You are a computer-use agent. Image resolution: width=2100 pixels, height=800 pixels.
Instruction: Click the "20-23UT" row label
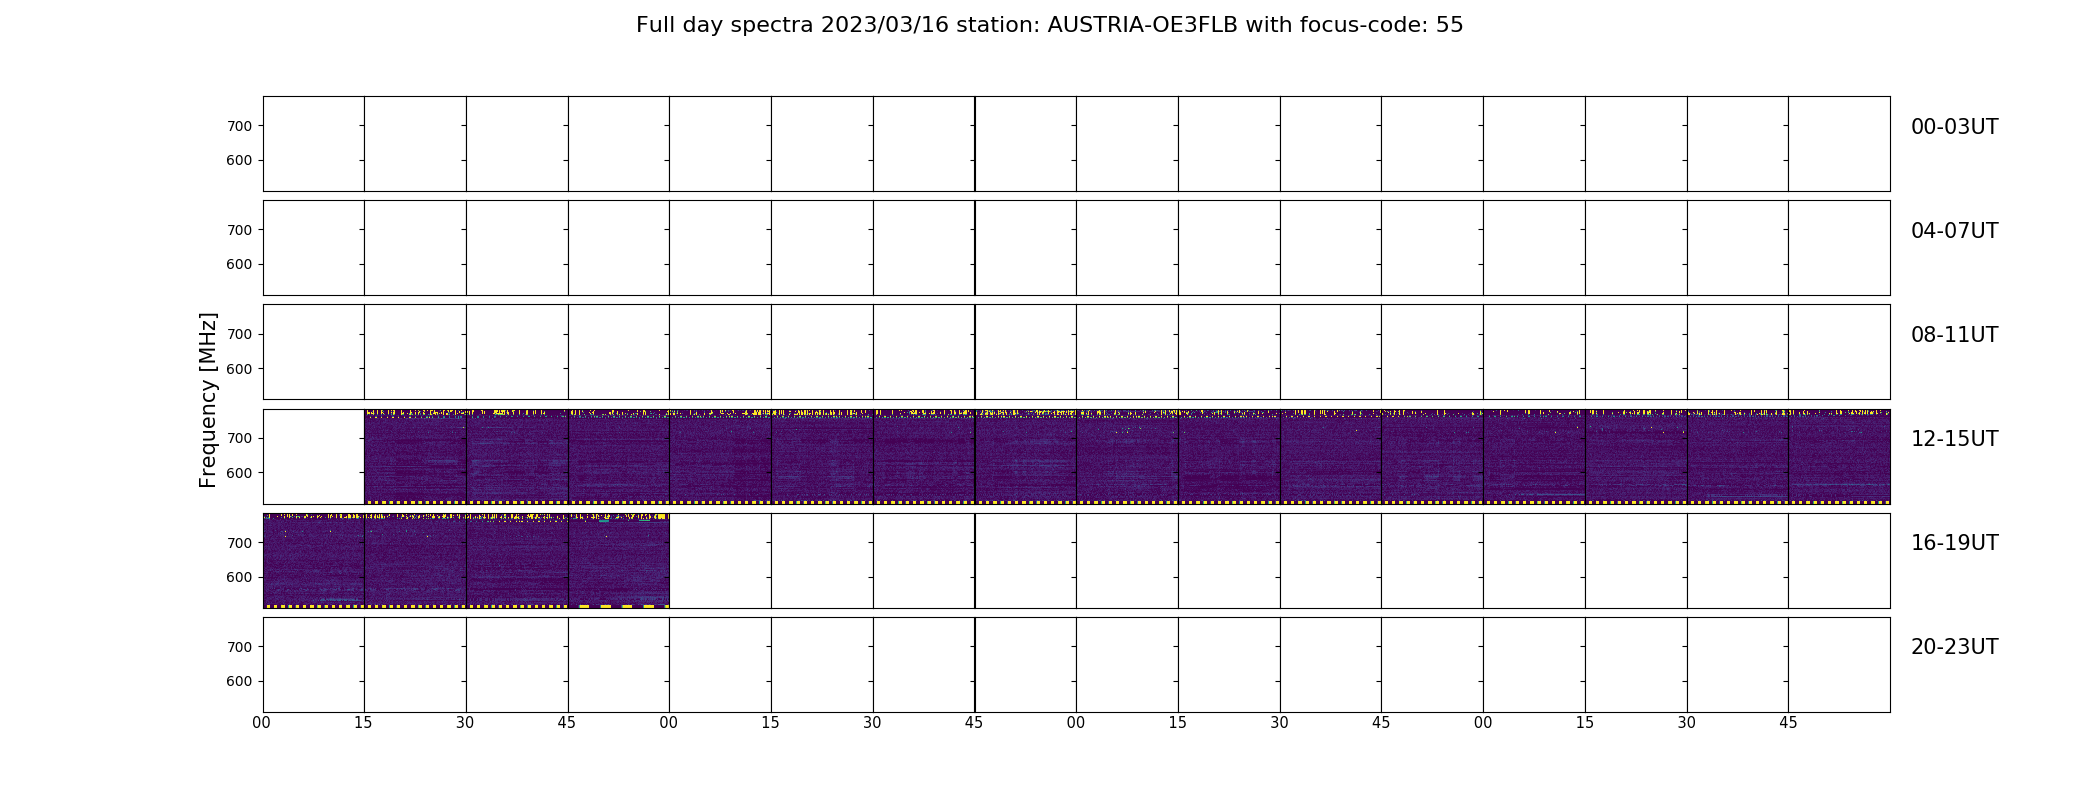(1954, 647)
